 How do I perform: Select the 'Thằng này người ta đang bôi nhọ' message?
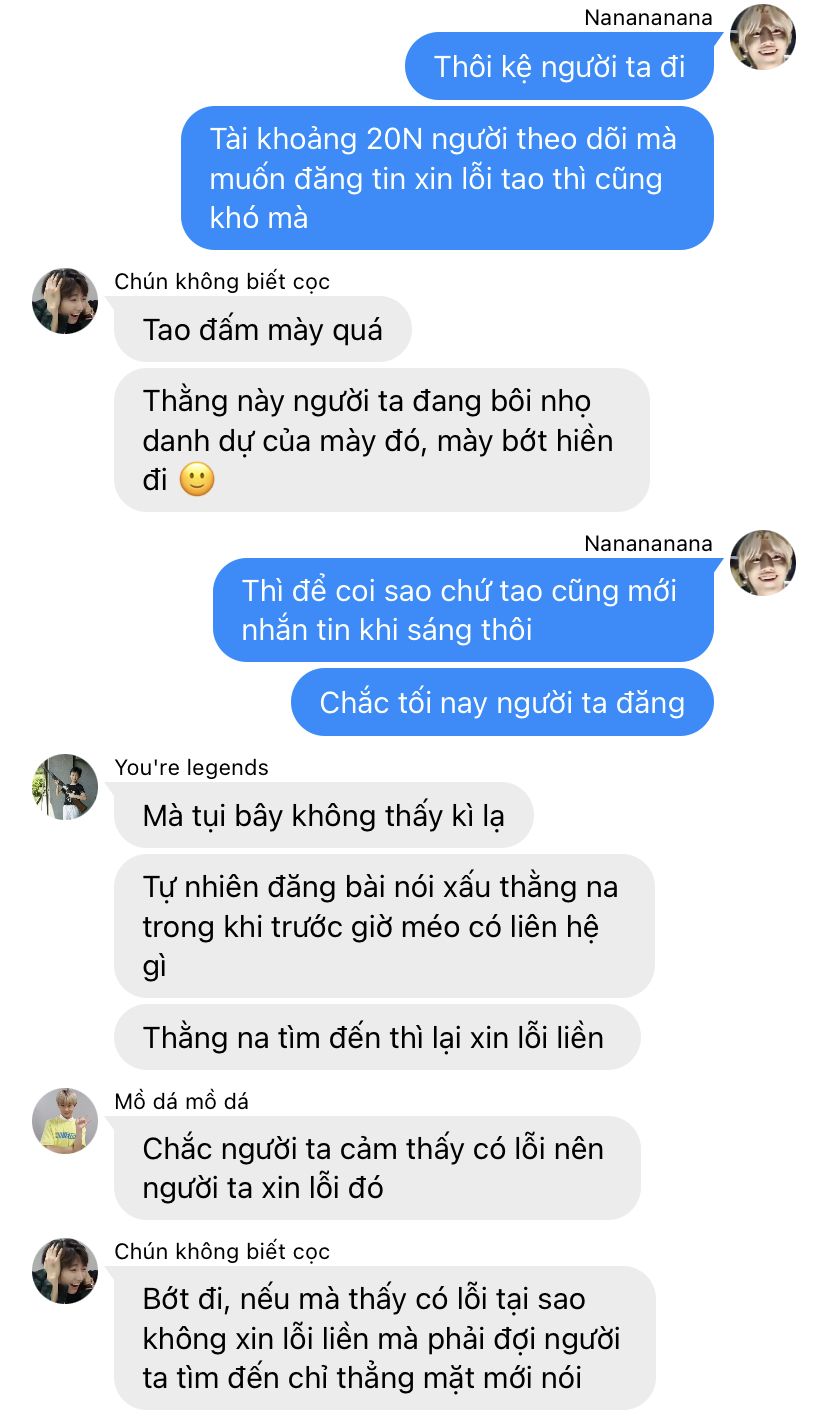(x=382, y=440)
